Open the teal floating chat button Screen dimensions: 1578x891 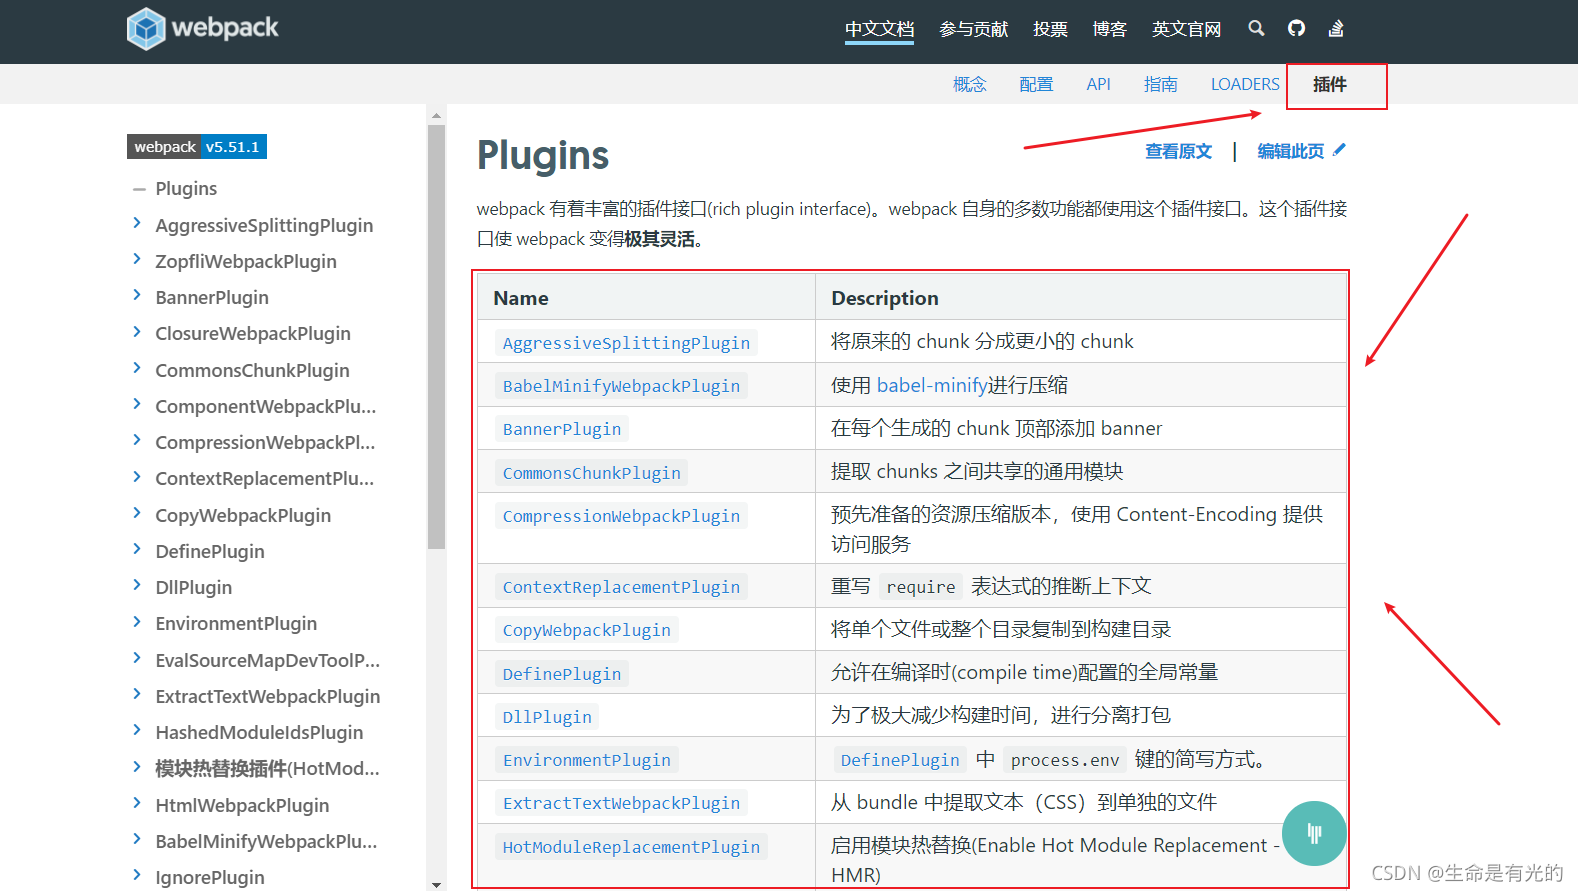(x=1314, y=833)
